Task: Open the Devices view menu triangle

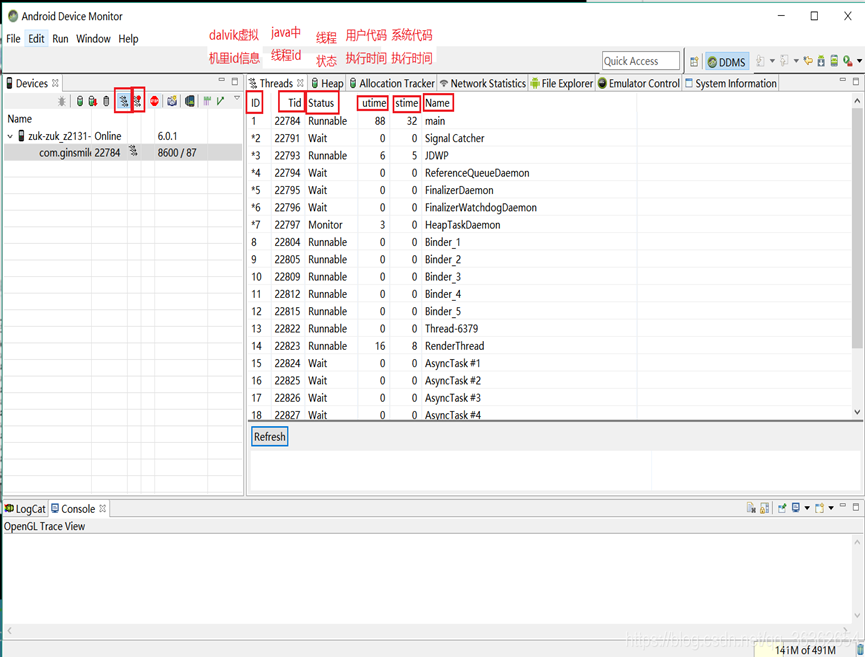Action: [237, 98]
